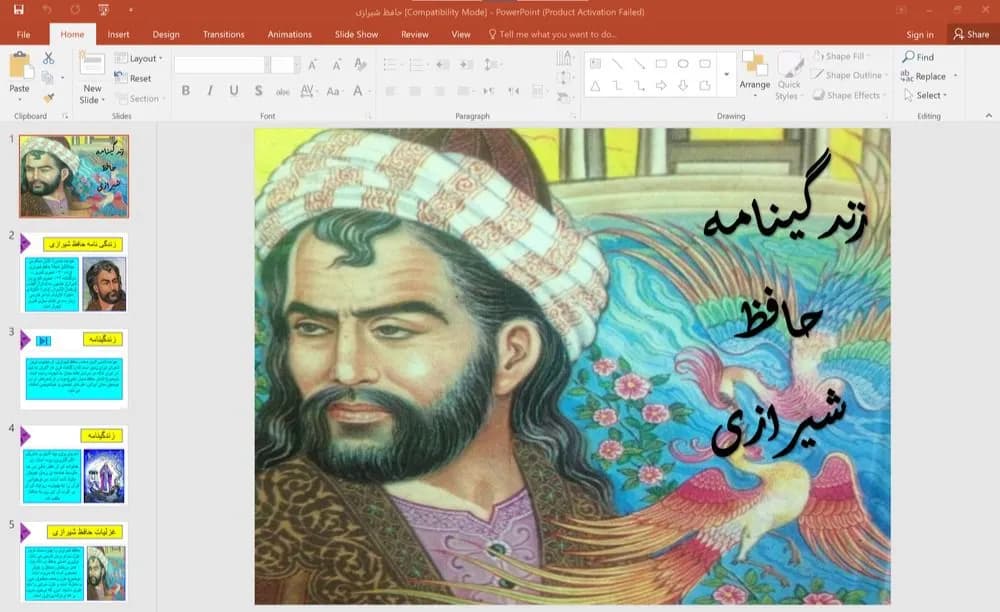1000x612 pixels.
Task: Select slide 4 thumbnail
Action: (x=74, y=465)
